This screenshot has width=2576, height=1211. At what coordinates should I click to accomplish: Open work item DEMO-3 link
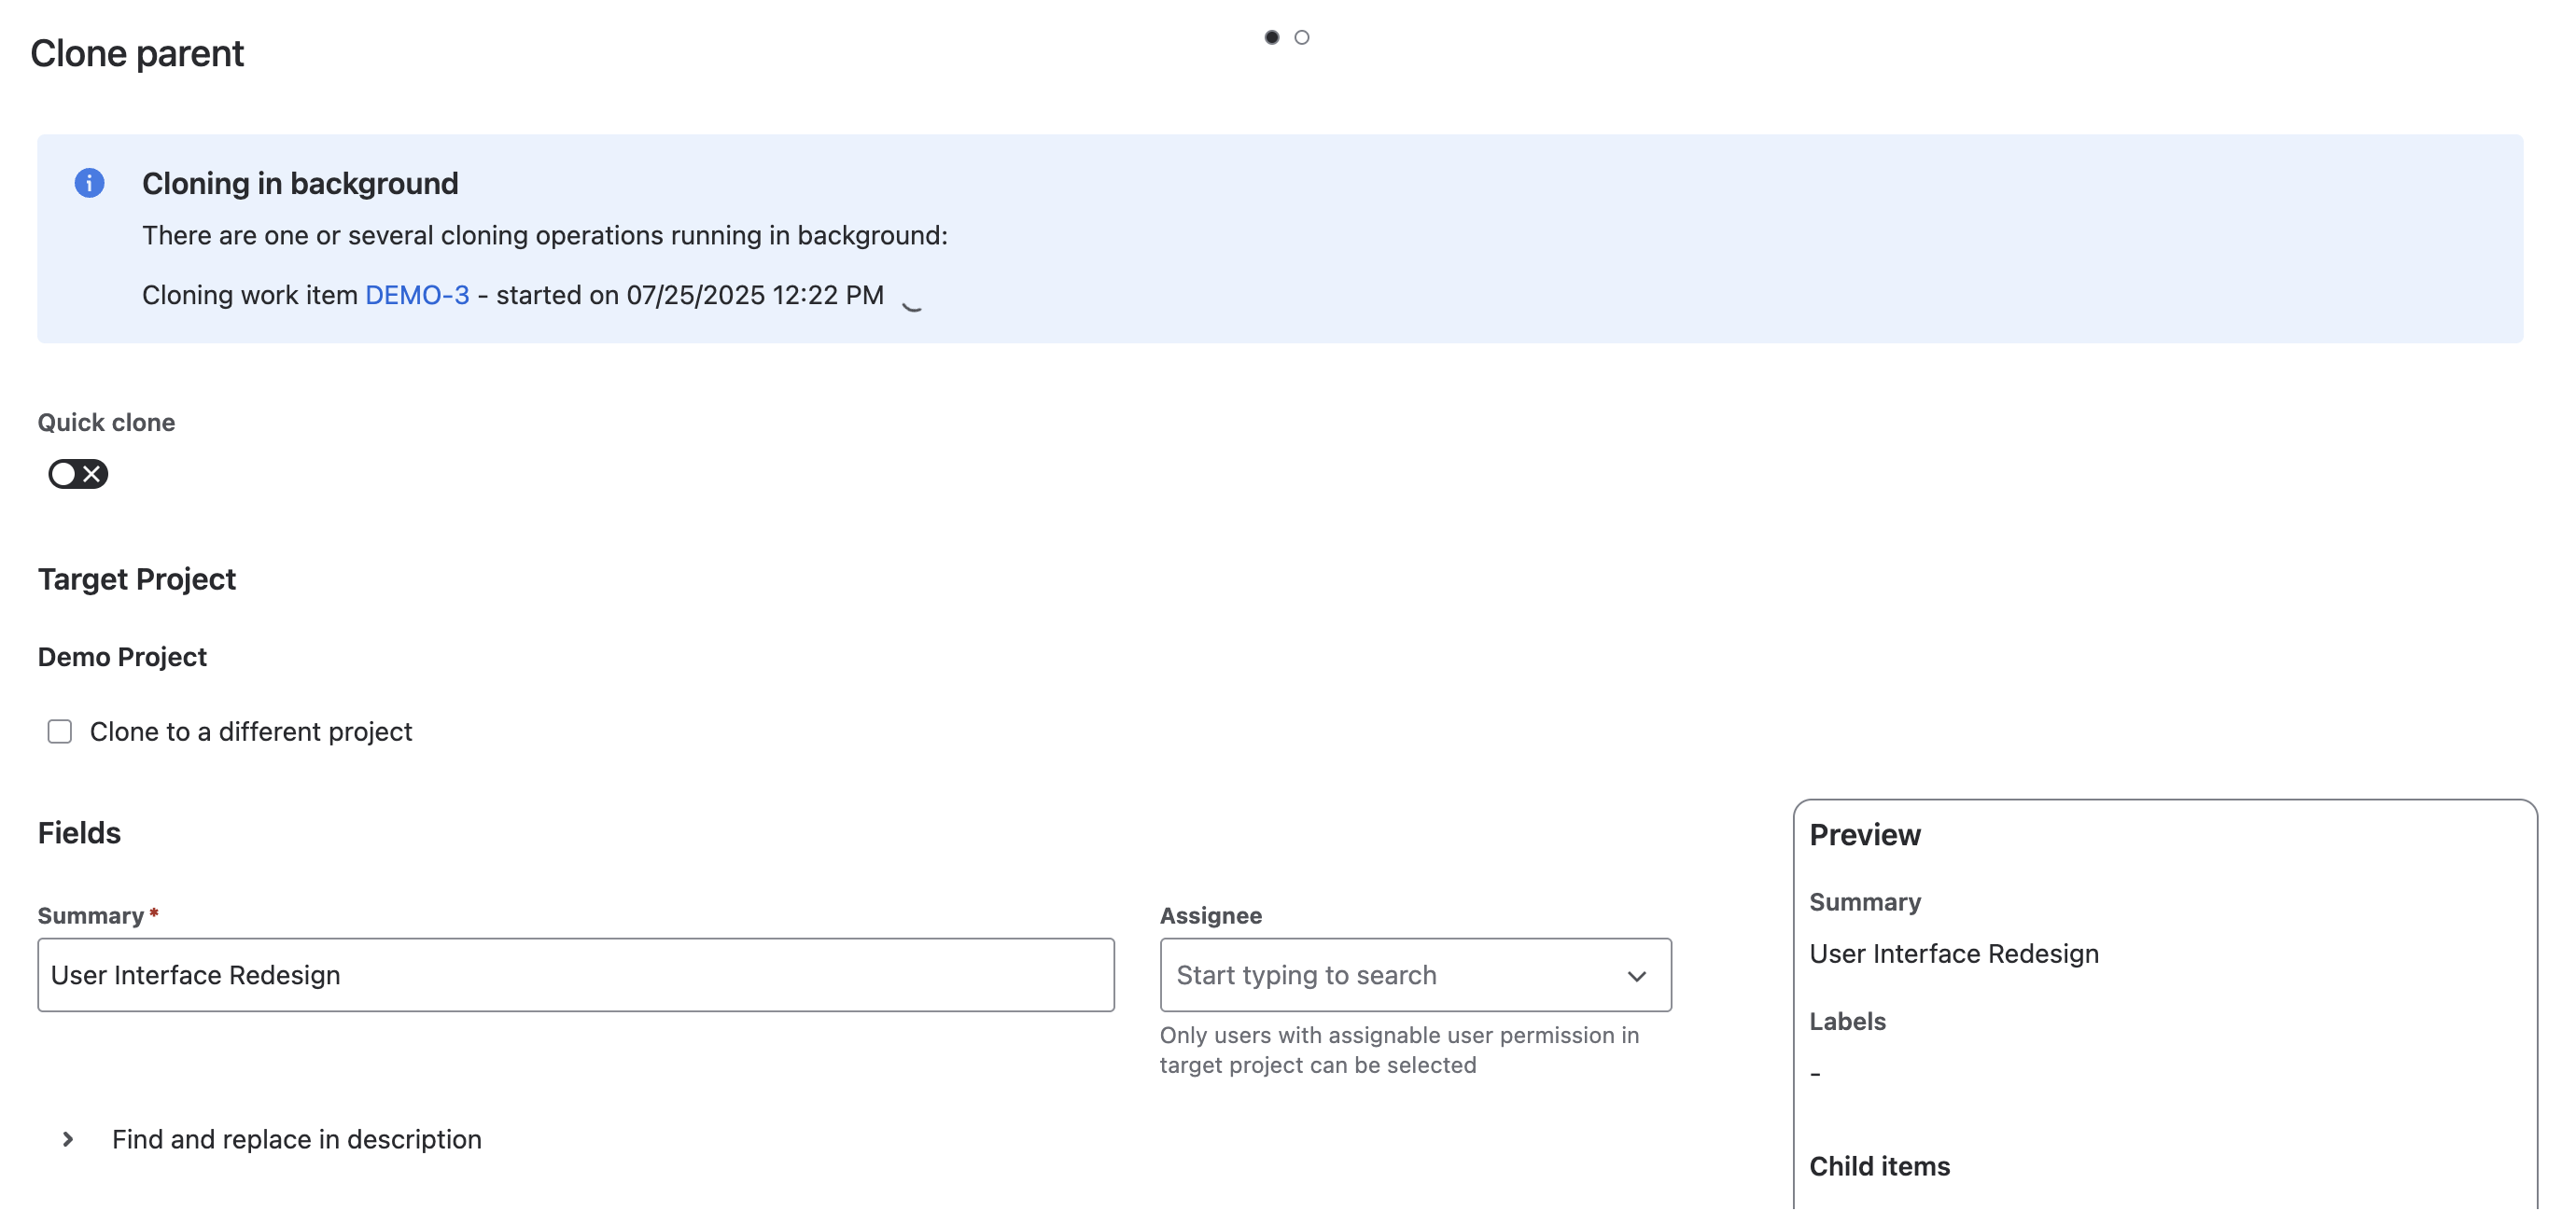point(417,294)
